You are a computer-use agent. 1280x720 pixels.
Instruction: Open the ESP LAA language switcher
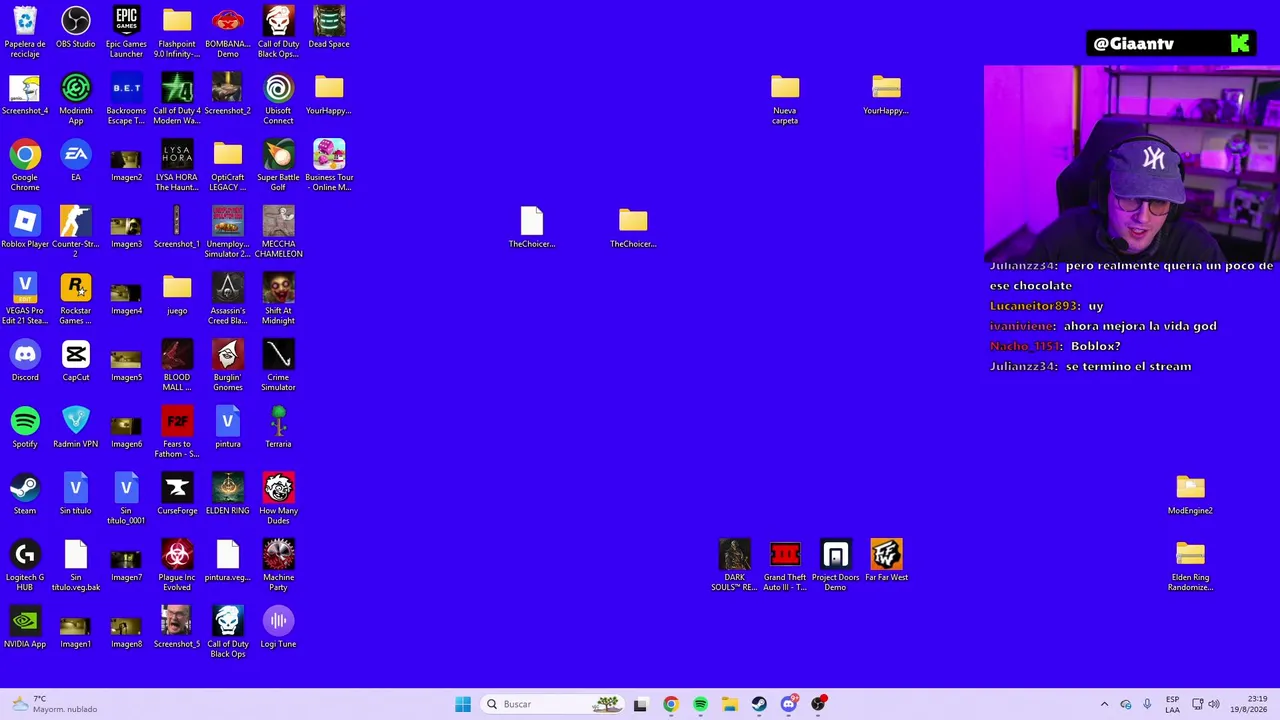click(x=1172, y=704)
